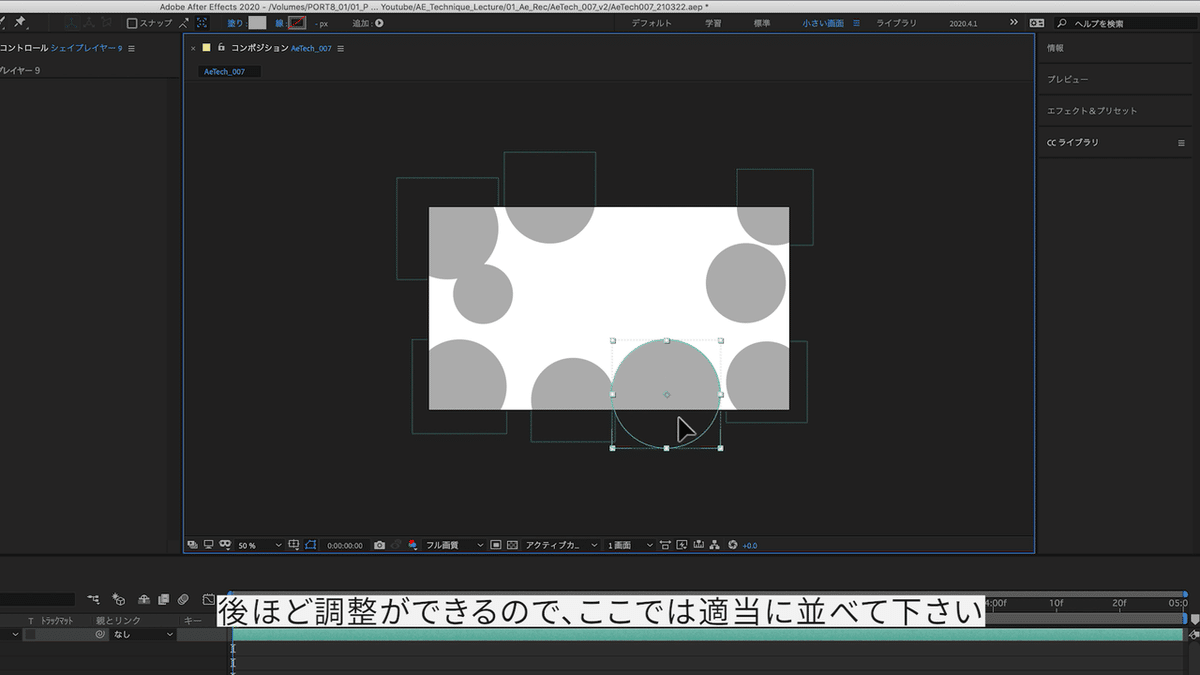Select the AeTech_007 composition tab
The width and height of the screenshot is (1200, 675).
225,72
